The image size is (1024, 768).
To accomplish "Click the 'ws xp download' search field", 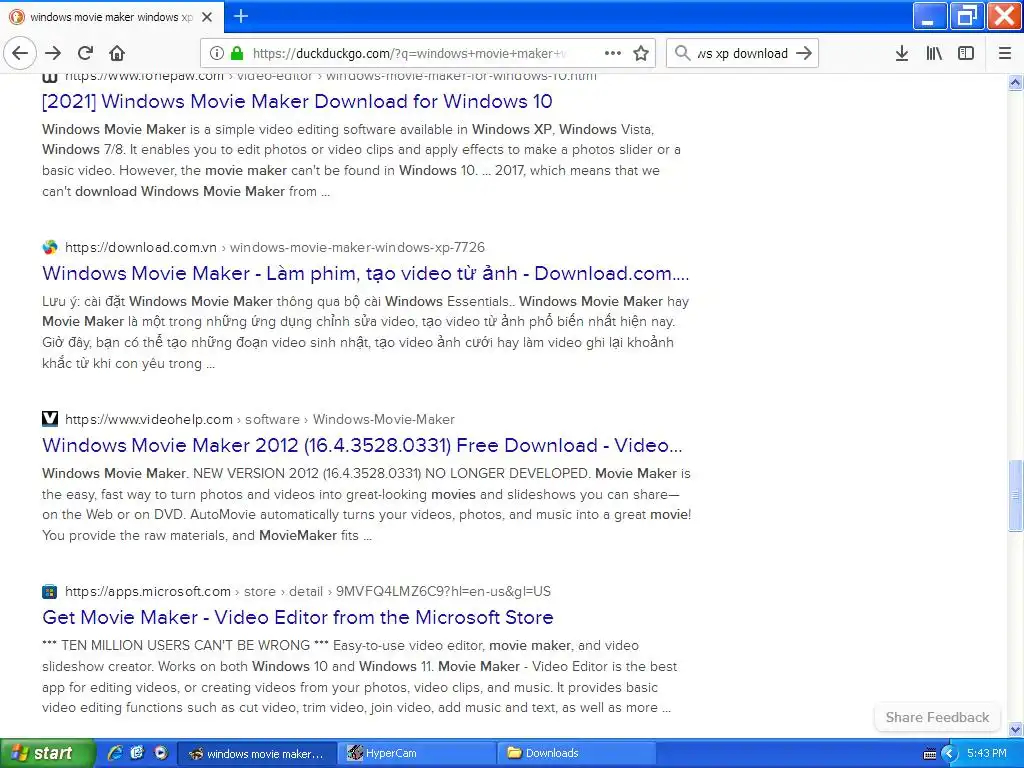I will (743, 53).
